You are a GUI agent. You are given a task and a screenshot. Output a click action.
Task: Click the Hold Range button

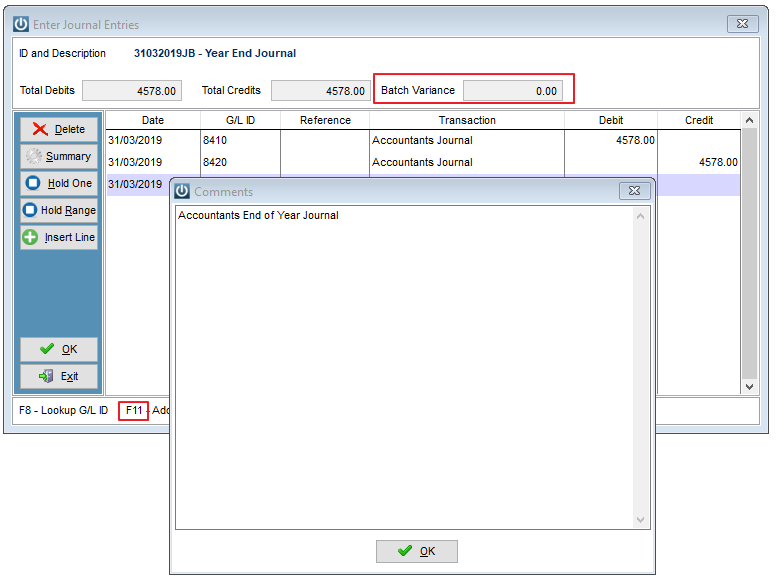(59, 210)
